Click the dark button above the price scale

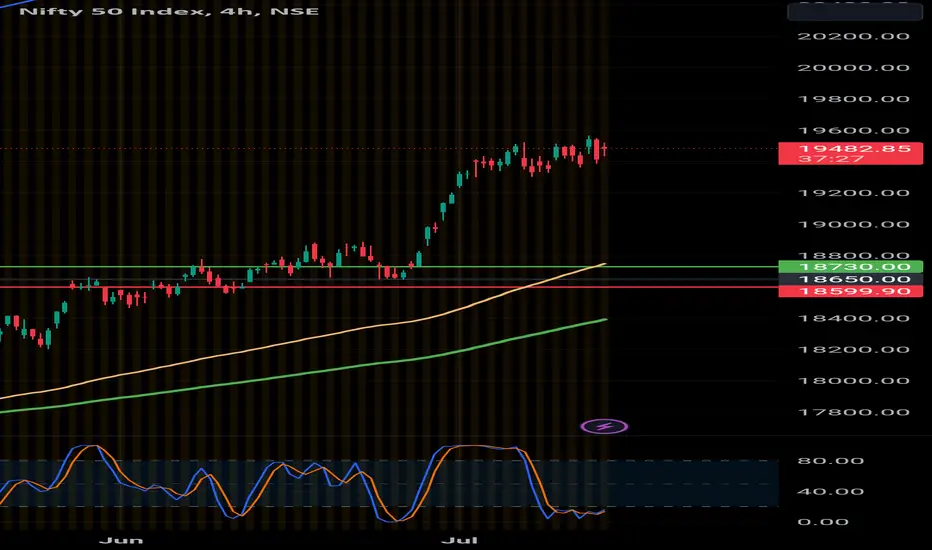[855, 12]
